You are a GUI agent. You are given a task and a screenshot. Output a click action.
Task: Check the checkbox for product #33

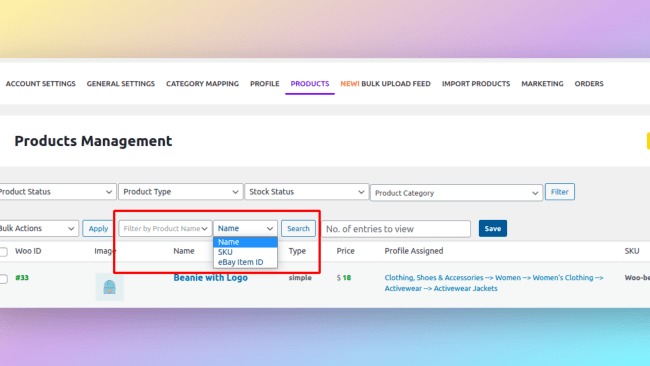click(x=3, y=279)
